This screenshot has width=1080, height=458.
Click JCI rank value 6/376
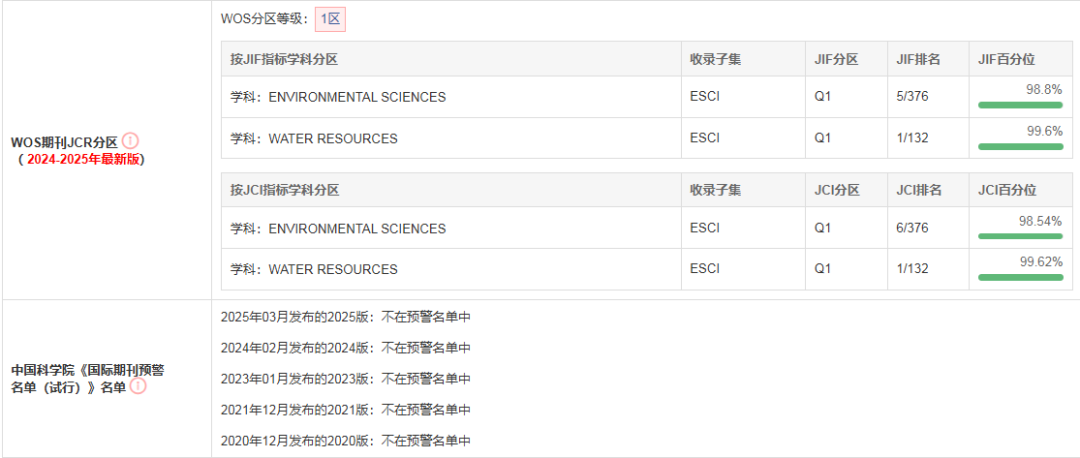[912, 228]
